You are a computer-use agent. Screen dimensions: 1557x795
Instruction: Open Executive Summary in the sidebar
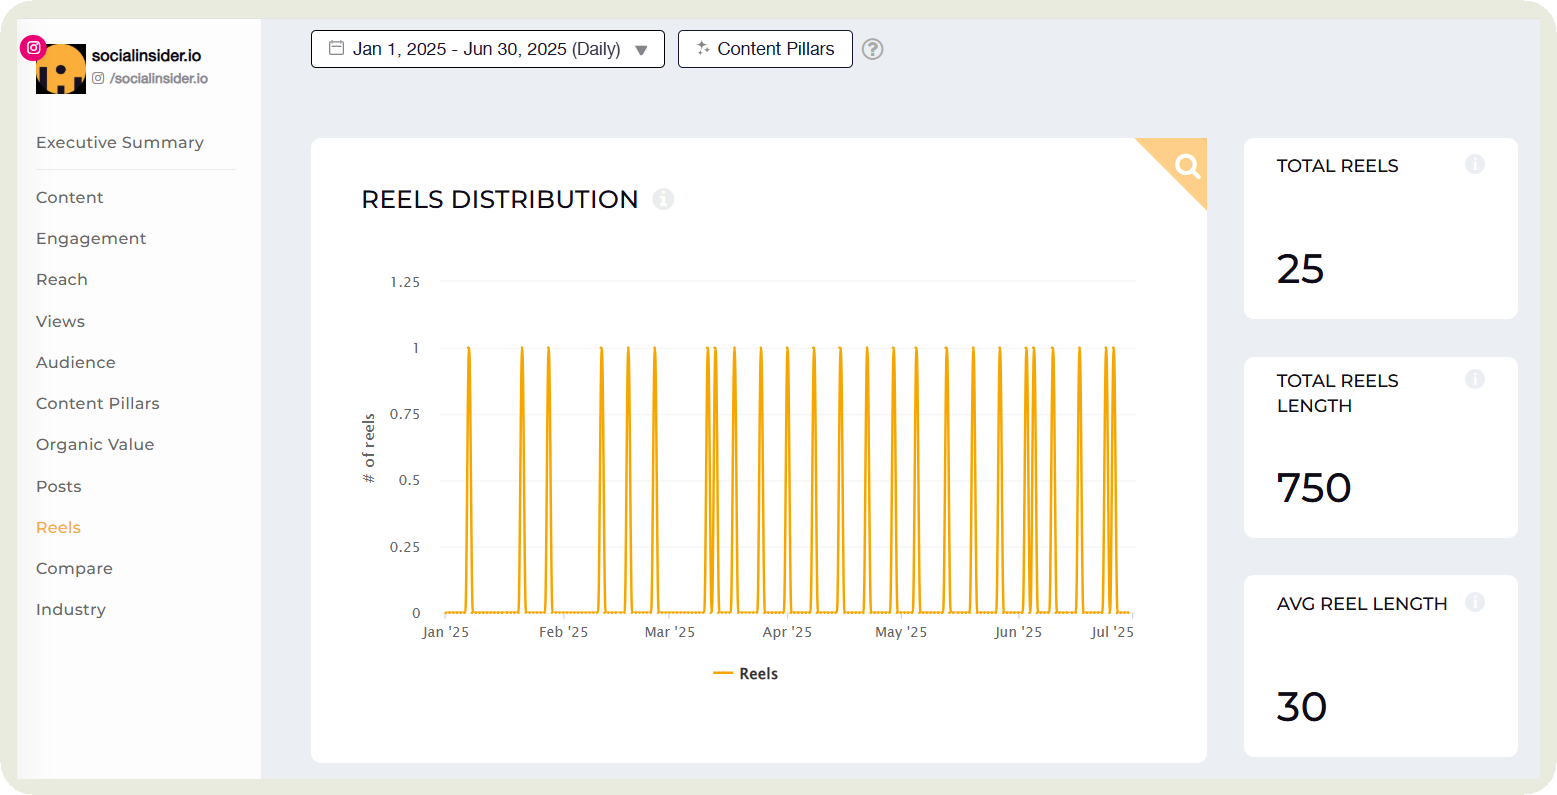[x=120, y=143]
